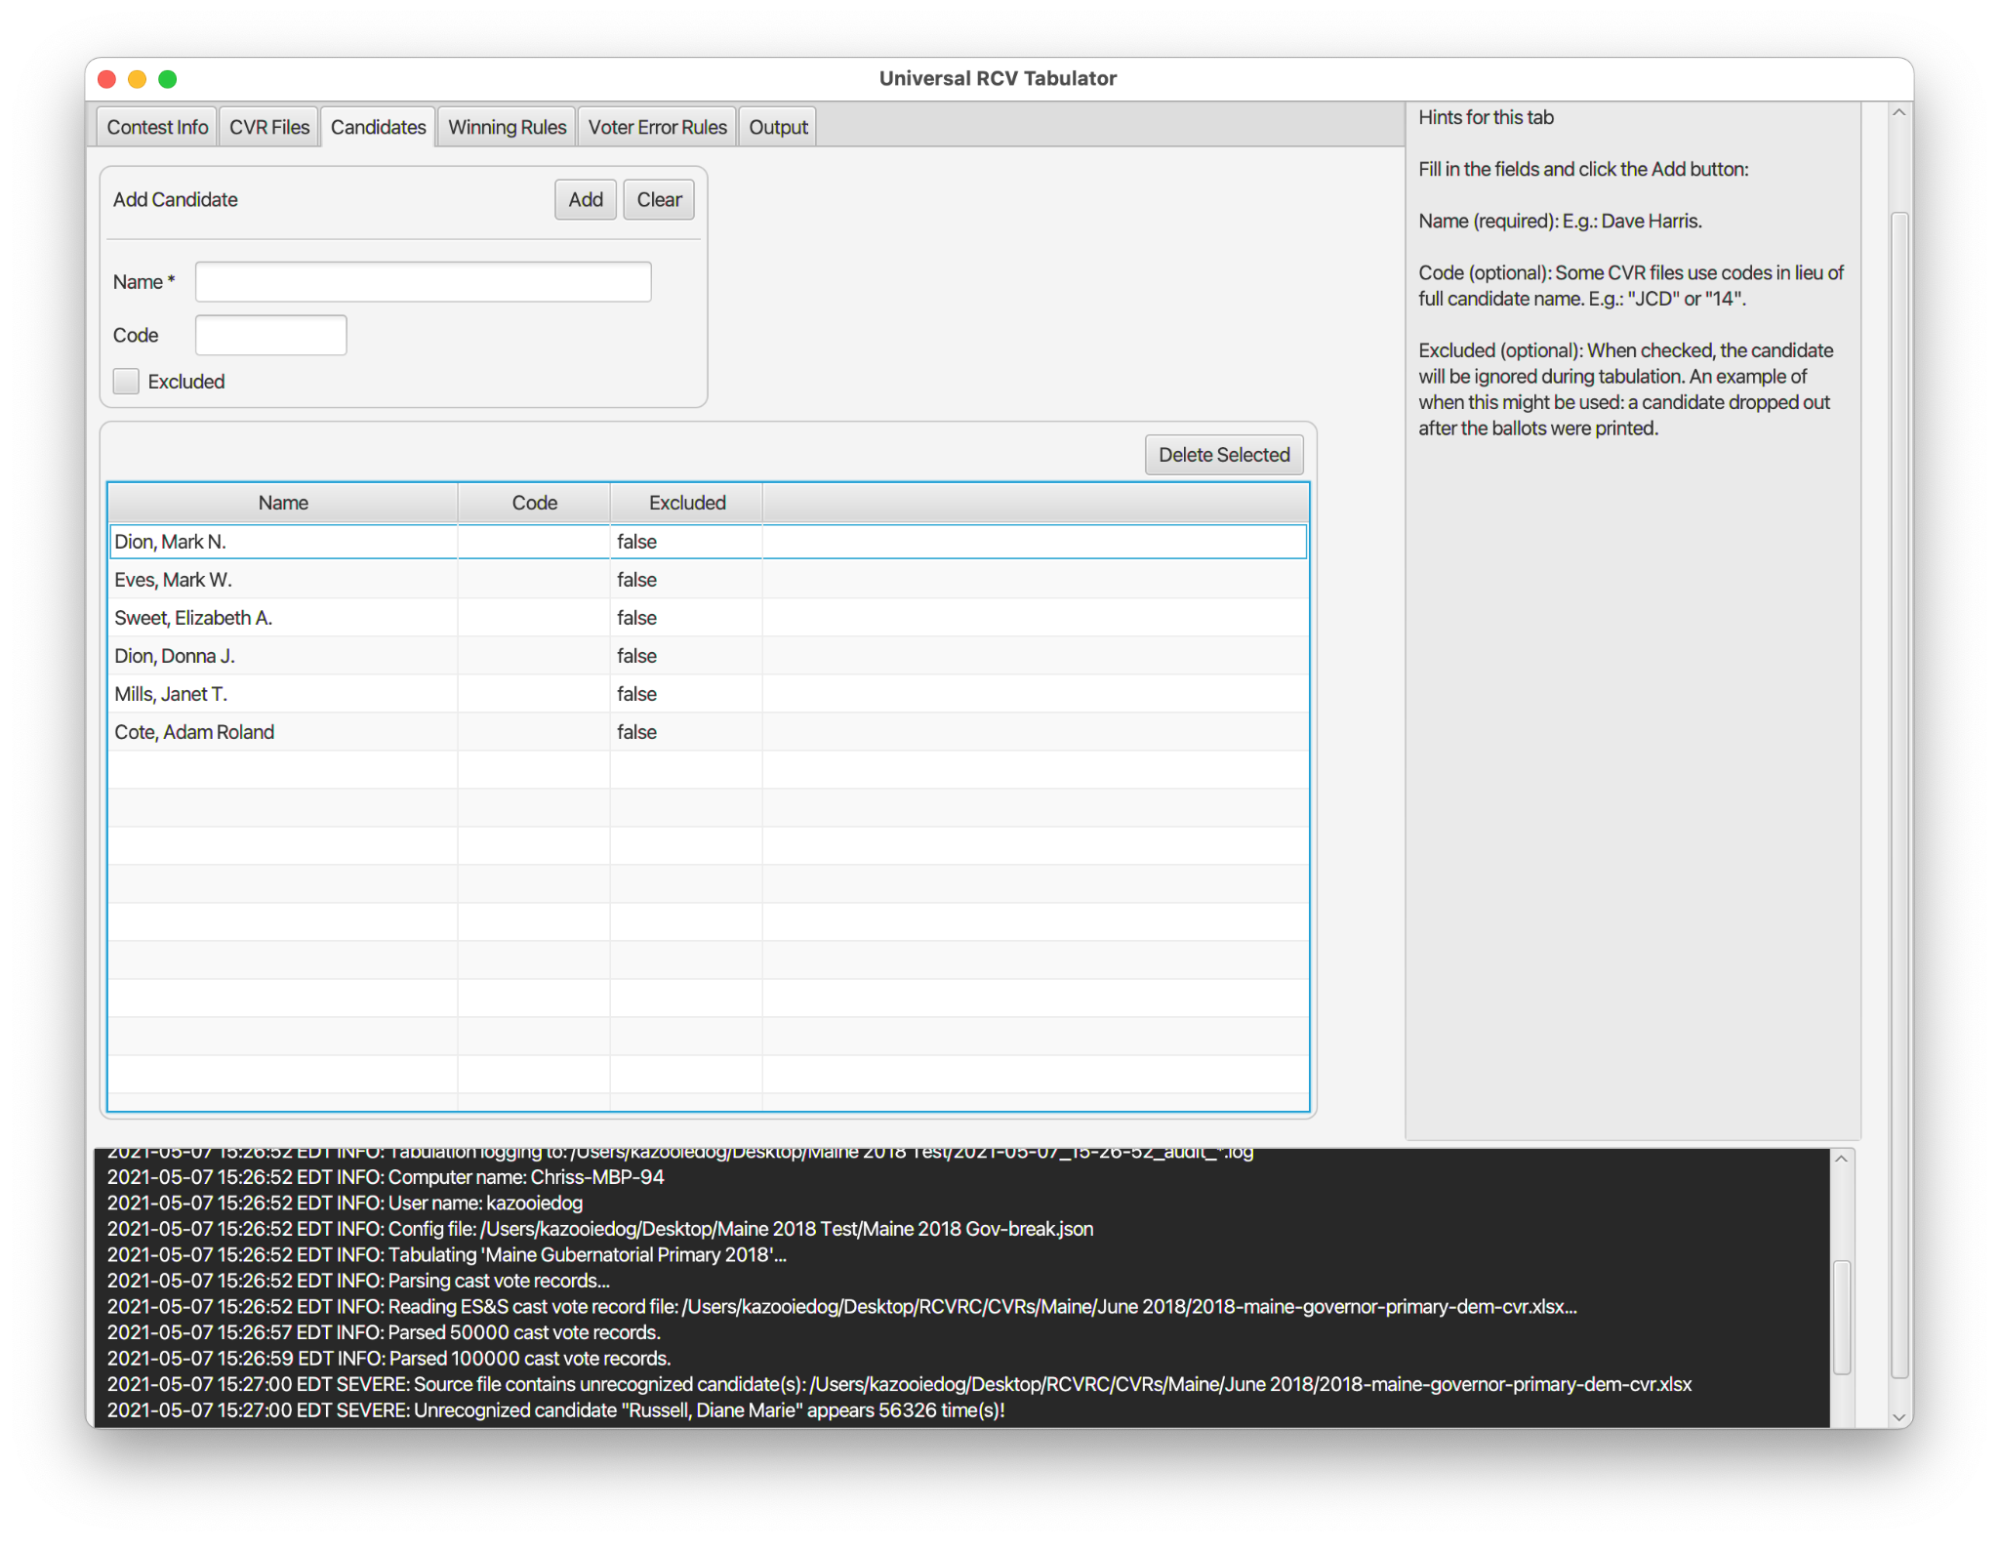Click the red close window button

click(108, 79)
